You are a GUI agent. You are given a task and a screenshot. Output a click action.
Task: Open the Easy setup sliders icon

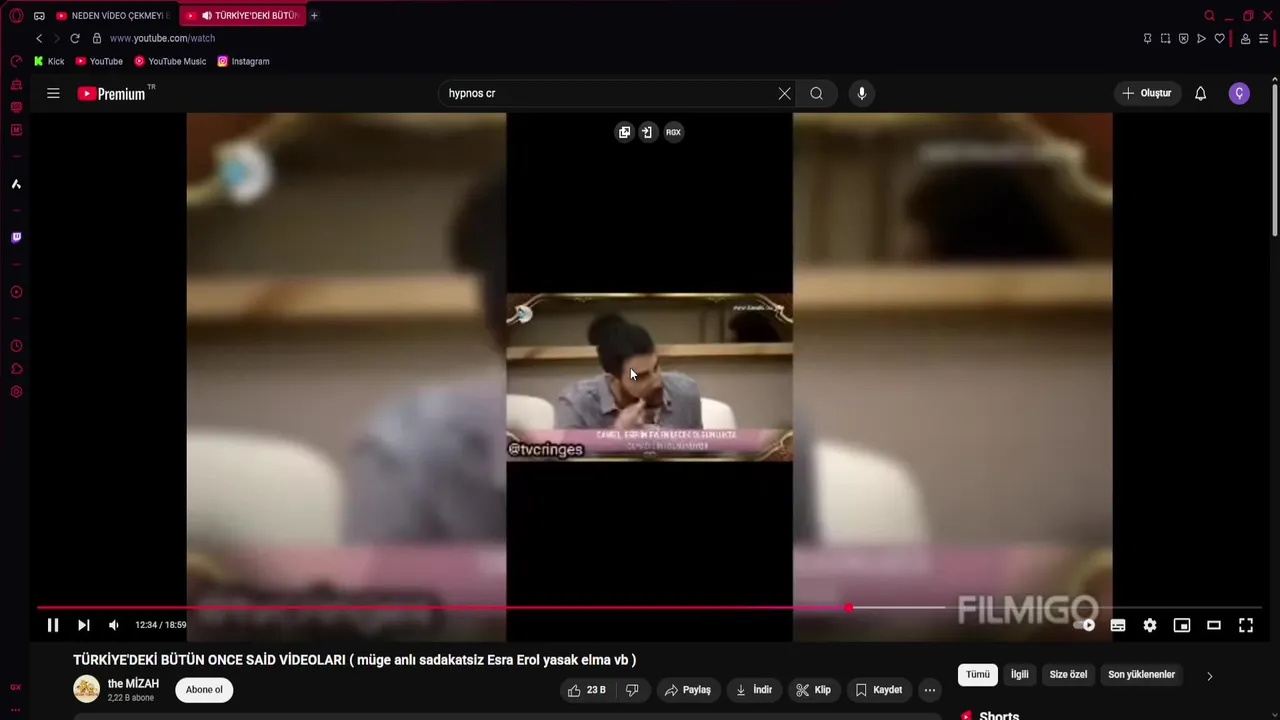[x=1264, y=38]
